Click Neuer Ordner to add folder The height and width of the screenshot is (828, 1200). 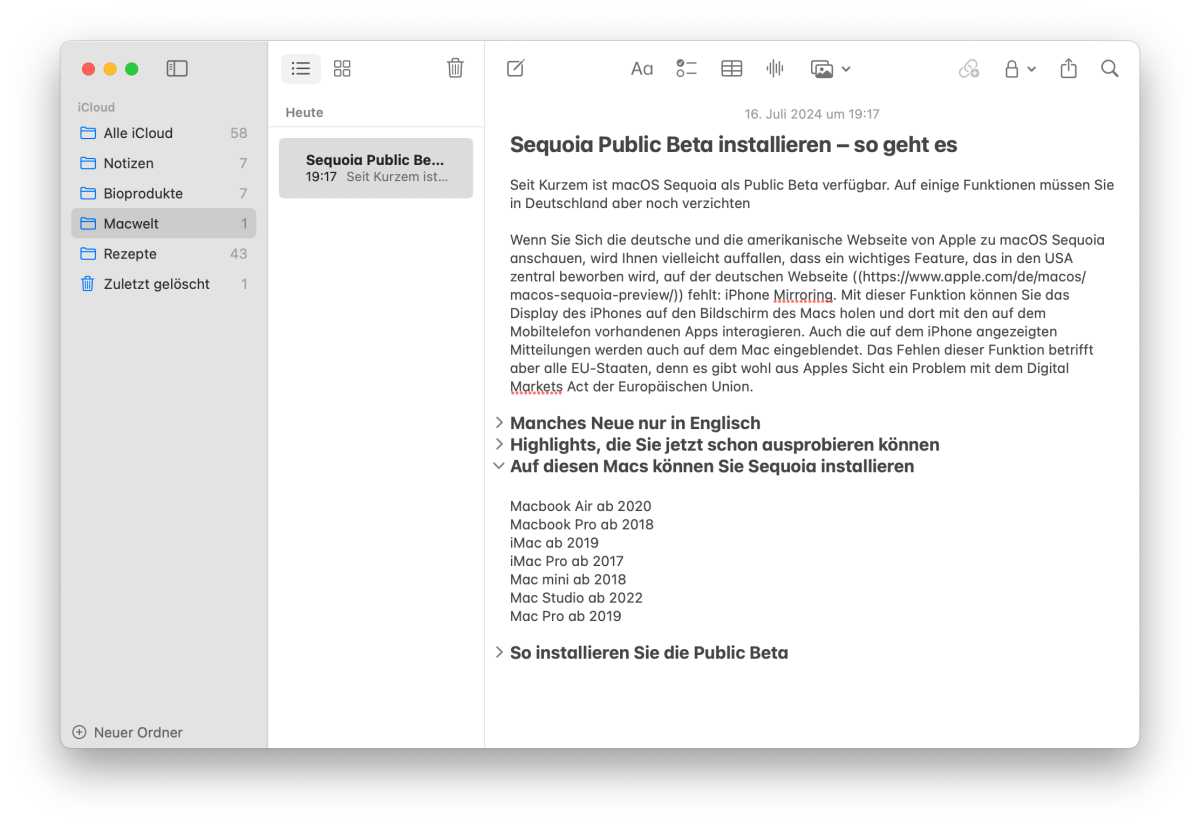coord(127,732)
